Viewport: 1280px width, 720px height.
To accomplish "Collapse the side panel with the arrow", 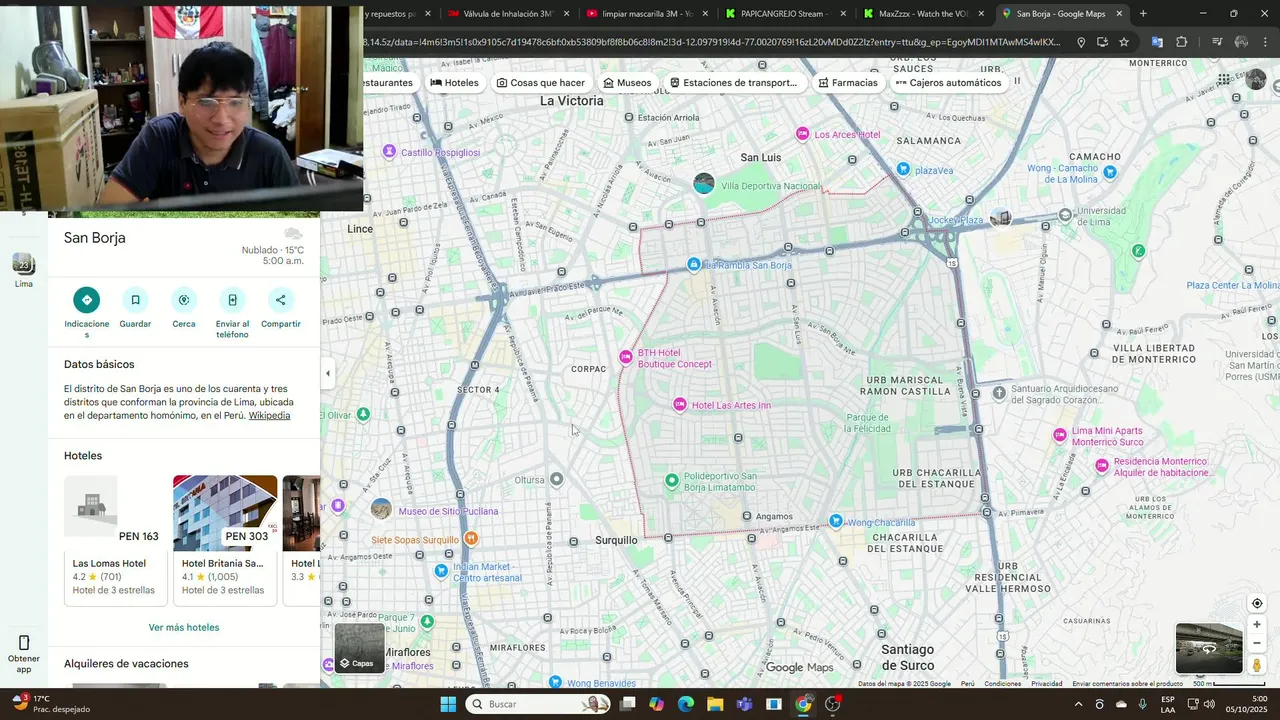I will click(328, 373).
